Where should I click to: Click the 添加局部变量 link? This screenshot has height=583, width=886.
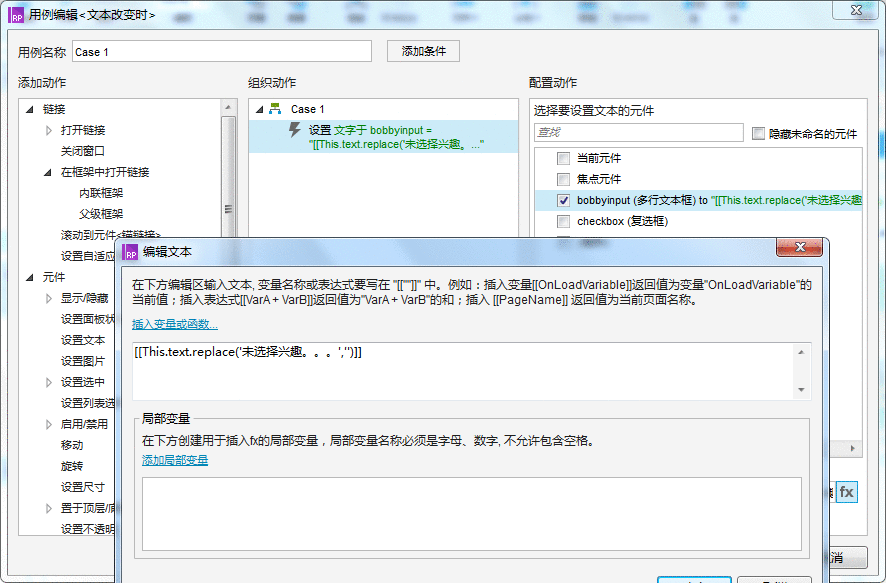point(175,460)
